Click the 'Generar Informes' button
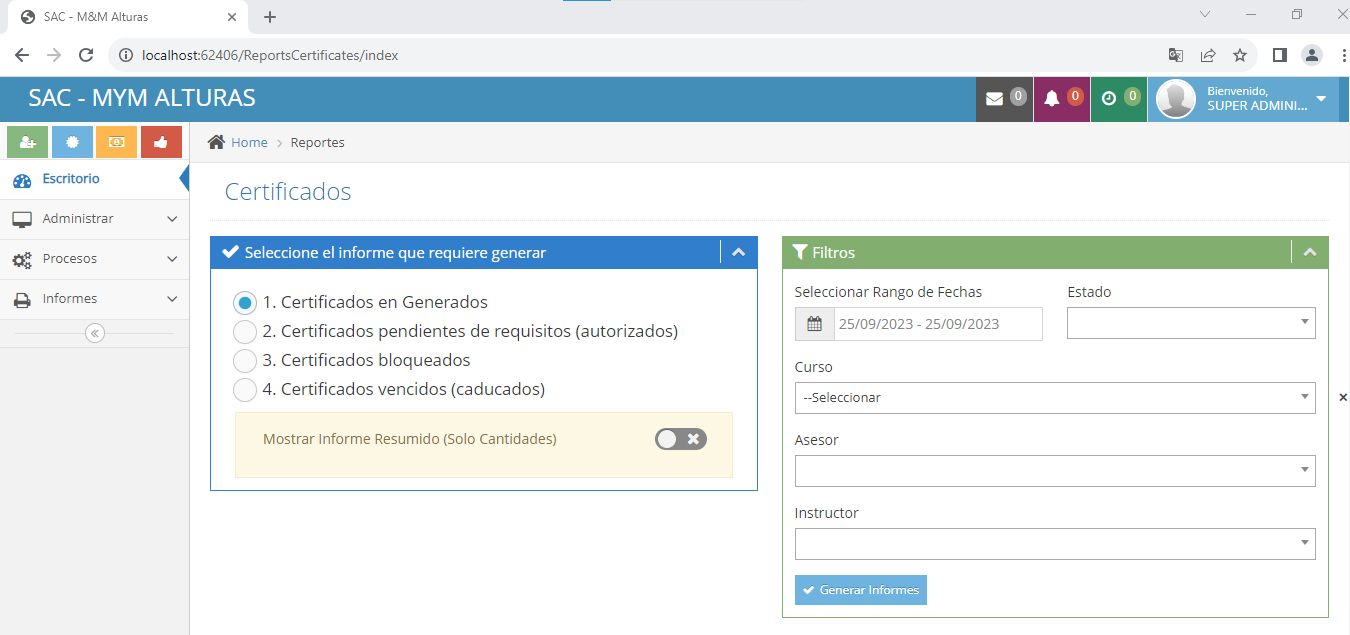 (x=860, y=590)
